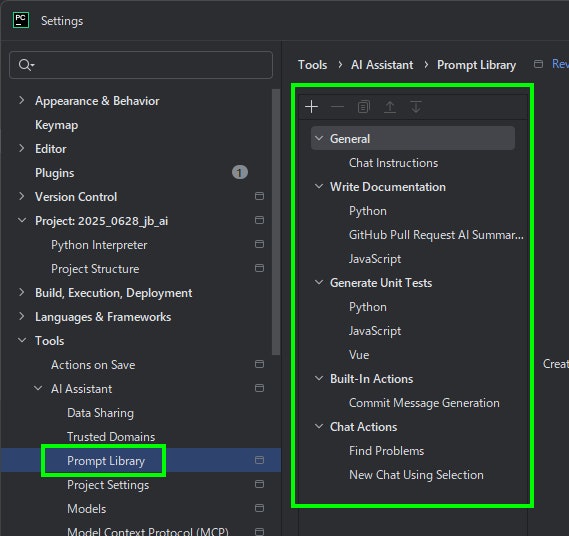Click inside the settings search field

[x=141, y=65]
